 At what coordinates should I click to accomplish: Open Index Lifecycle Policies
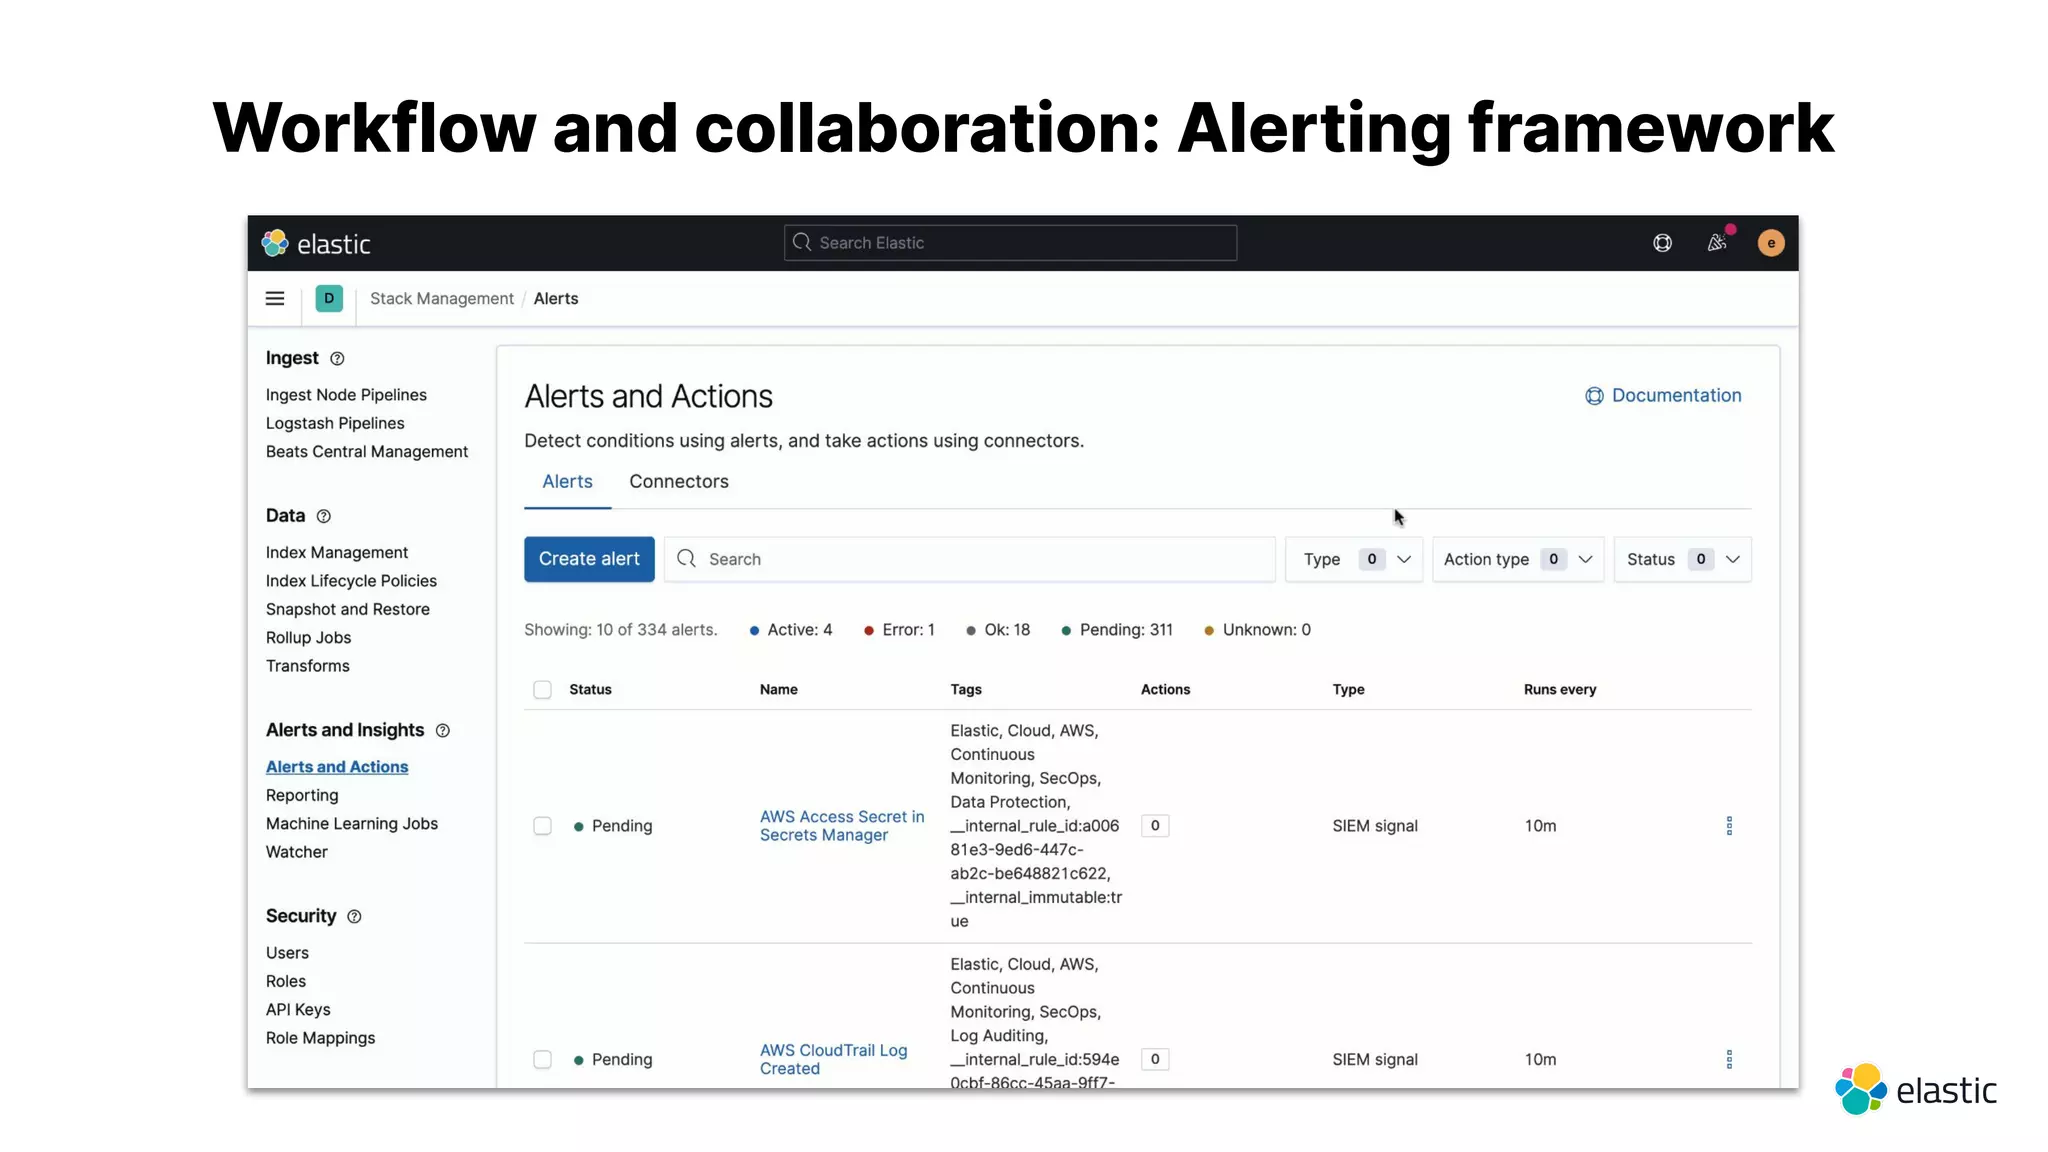click(351, 581)
